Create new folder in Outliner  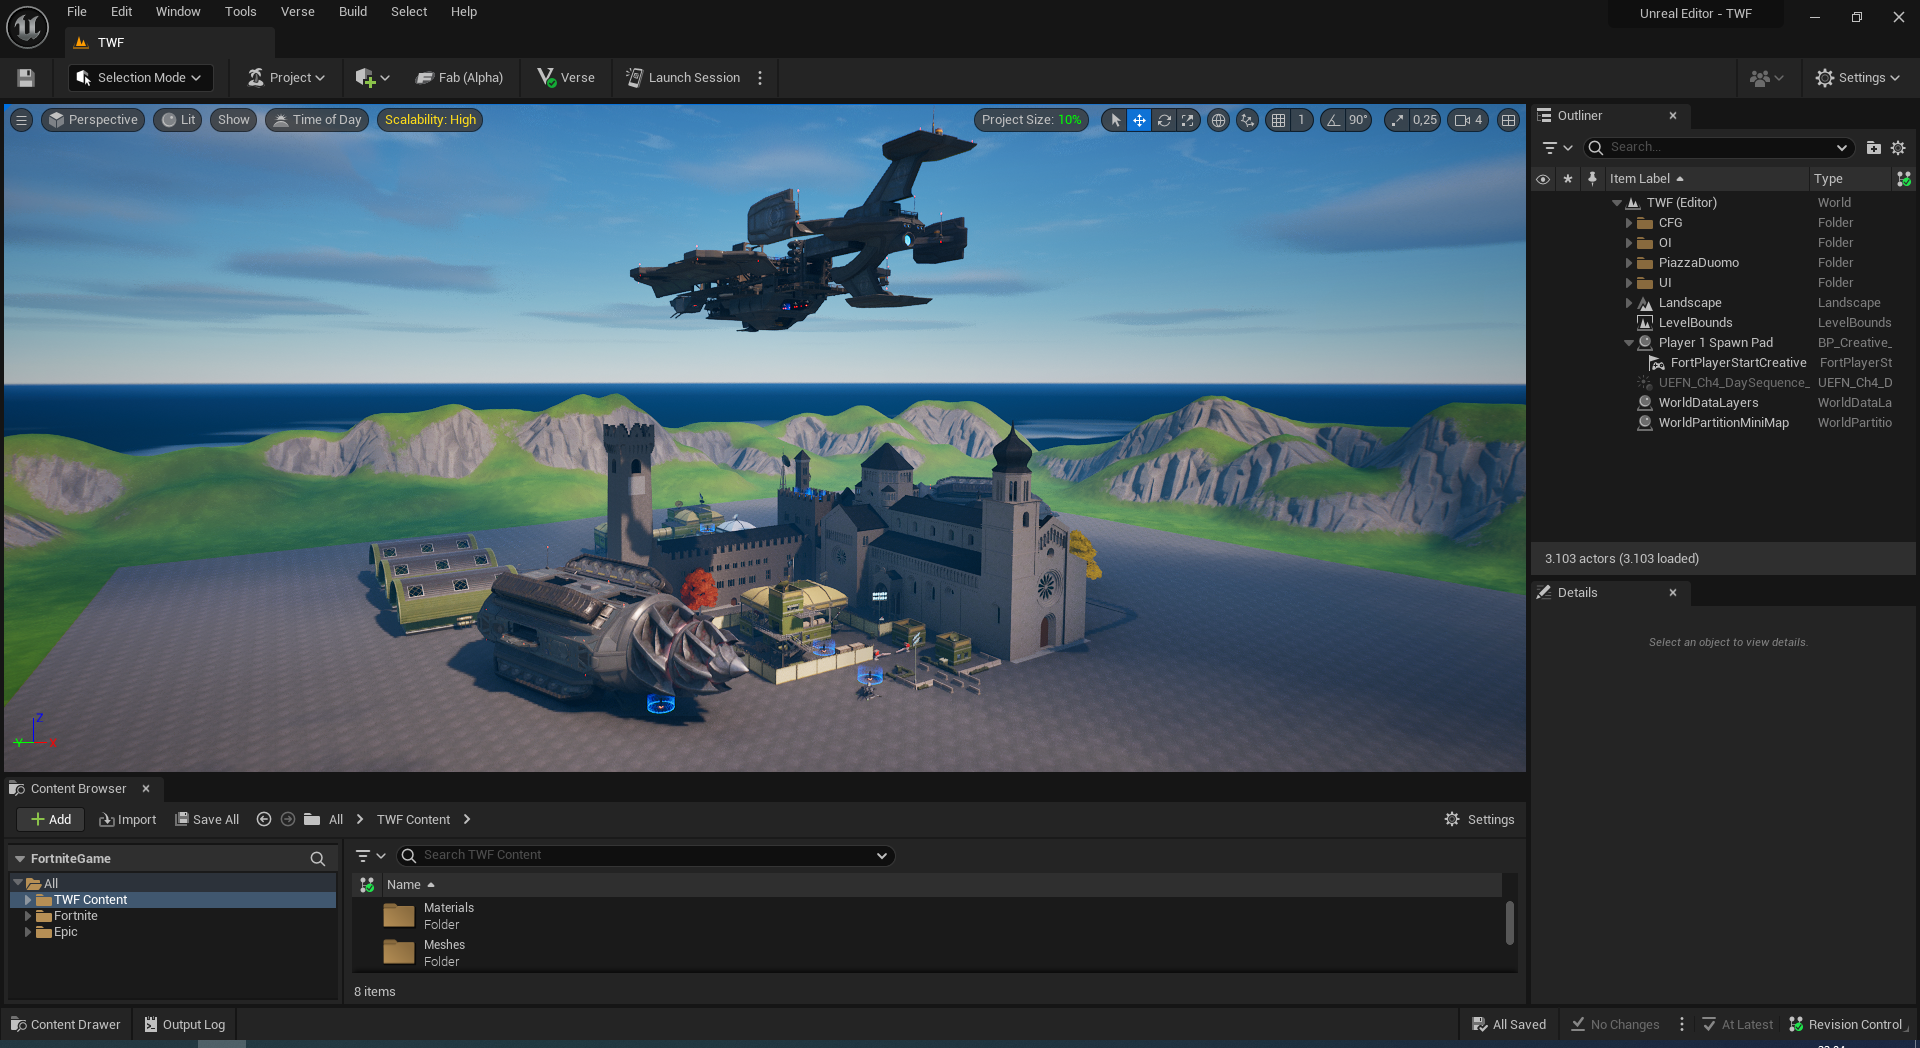1874,148
